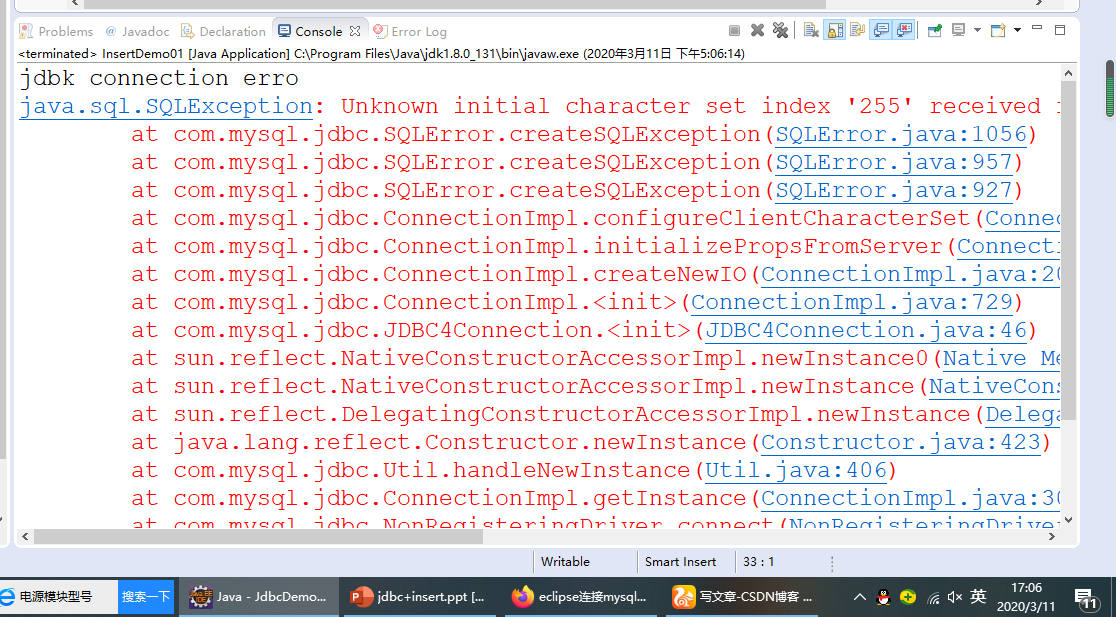Screen dimensions: 1116x617
Task: Click the DelegatingConstructorAccessorImpl.newInstance stack line
Action: click(596, 415)
